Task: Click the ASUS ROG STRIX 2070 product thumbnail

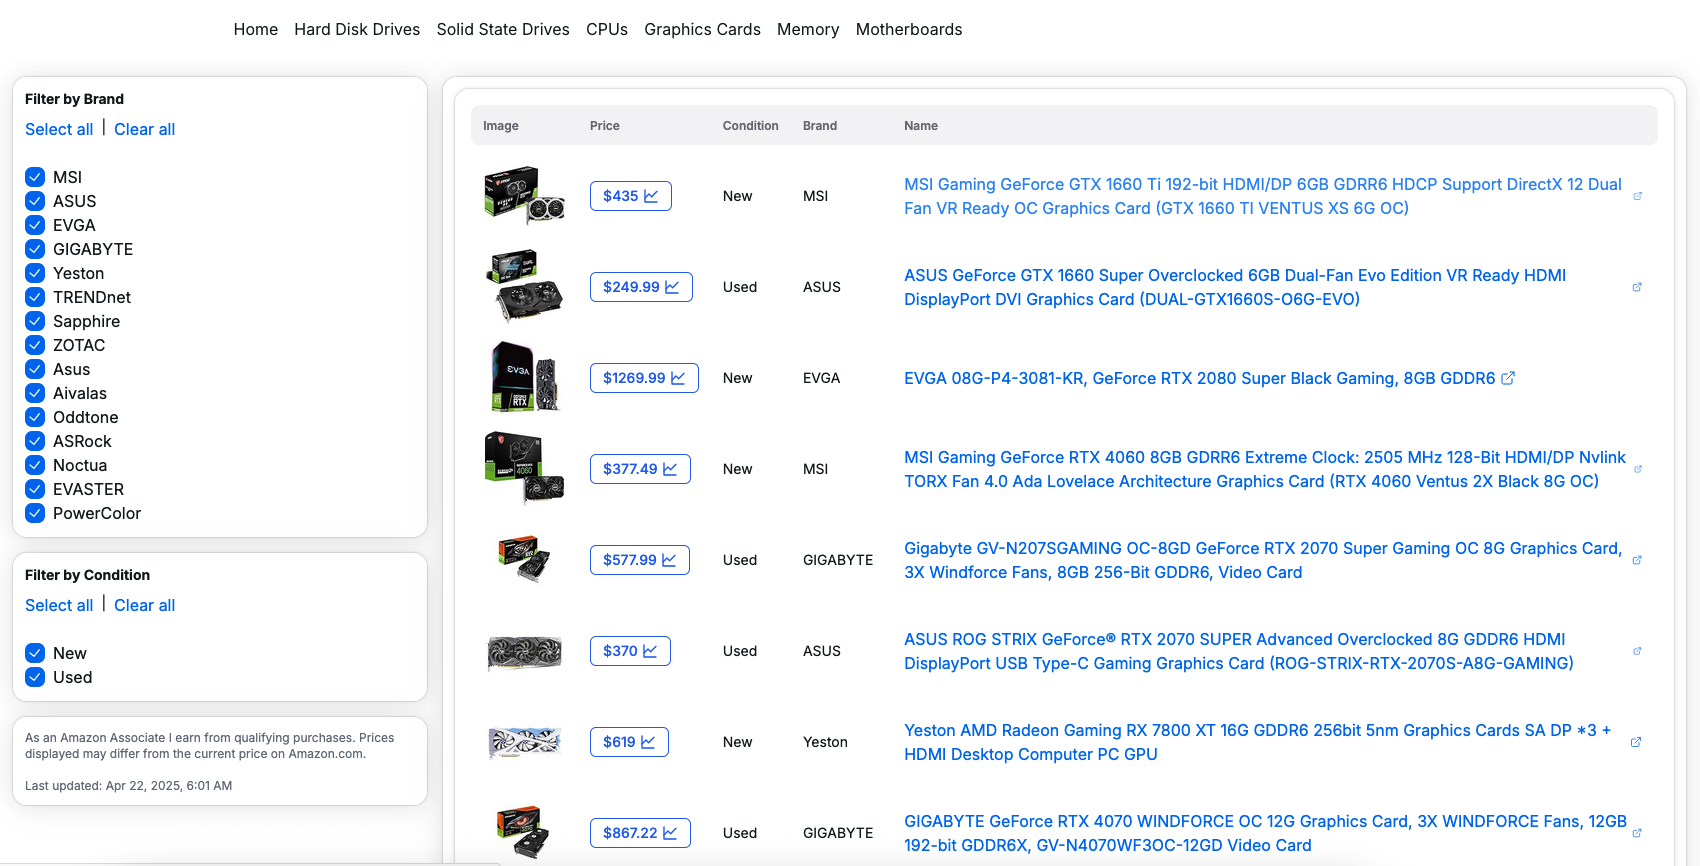Action: click(x=524, y=652)
